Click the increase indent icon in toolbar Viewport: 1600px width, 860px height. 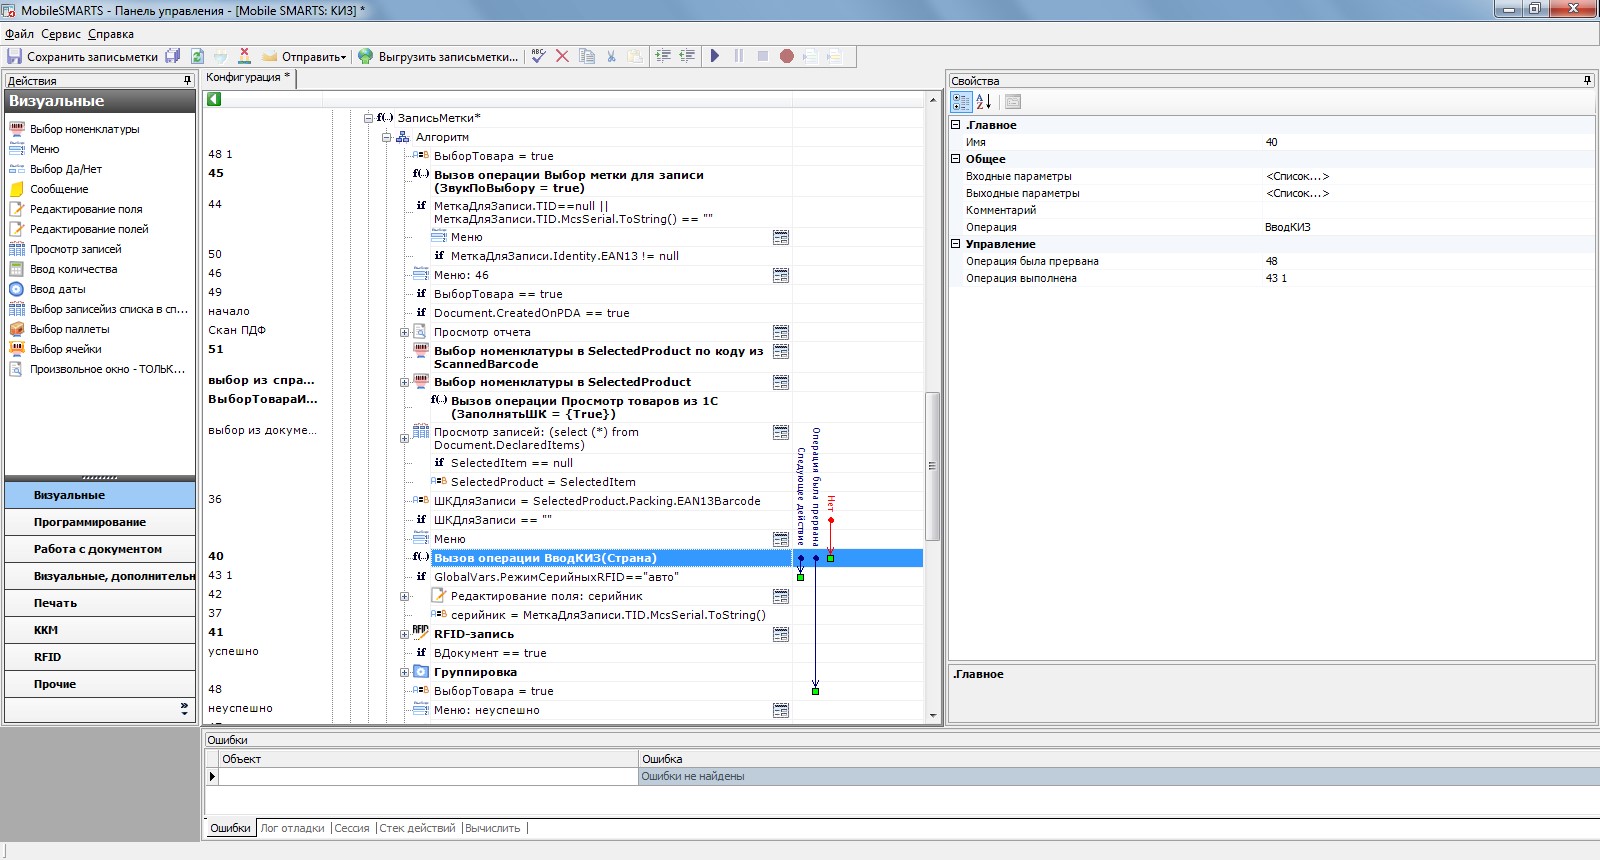tap(663, 57)
